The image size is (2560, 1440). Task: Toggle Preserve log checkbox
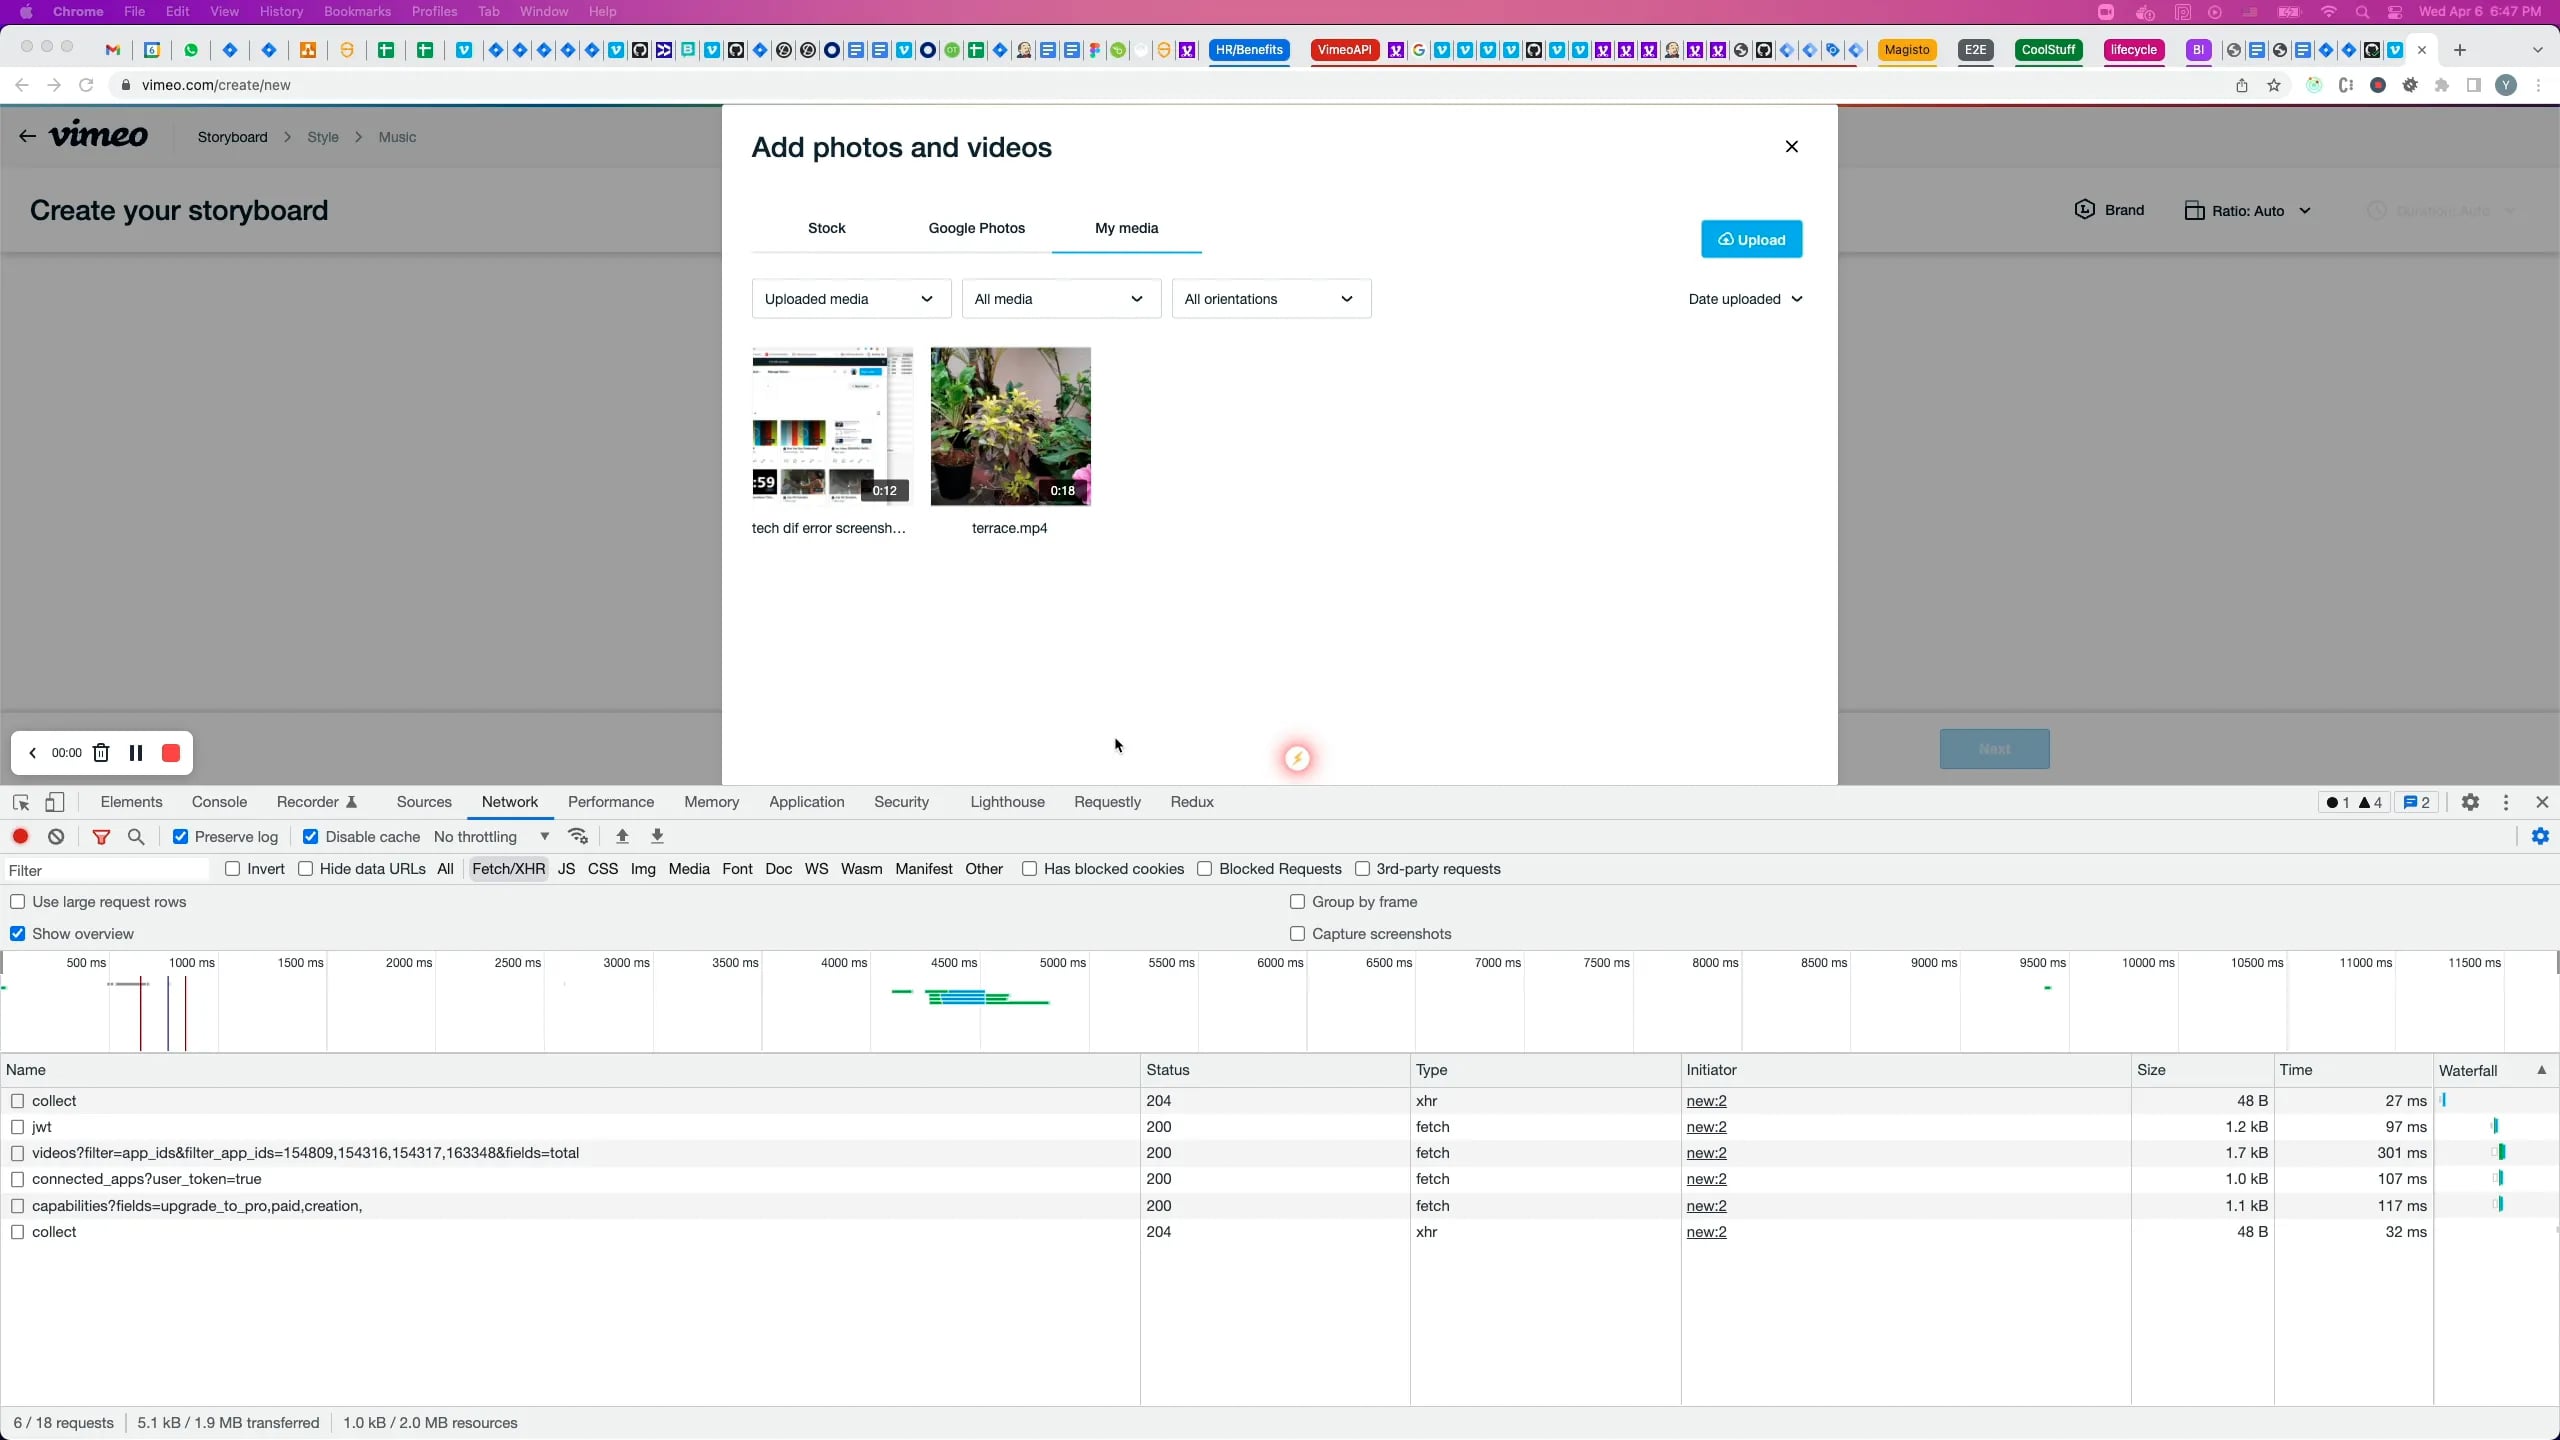[x=181, y=837]
